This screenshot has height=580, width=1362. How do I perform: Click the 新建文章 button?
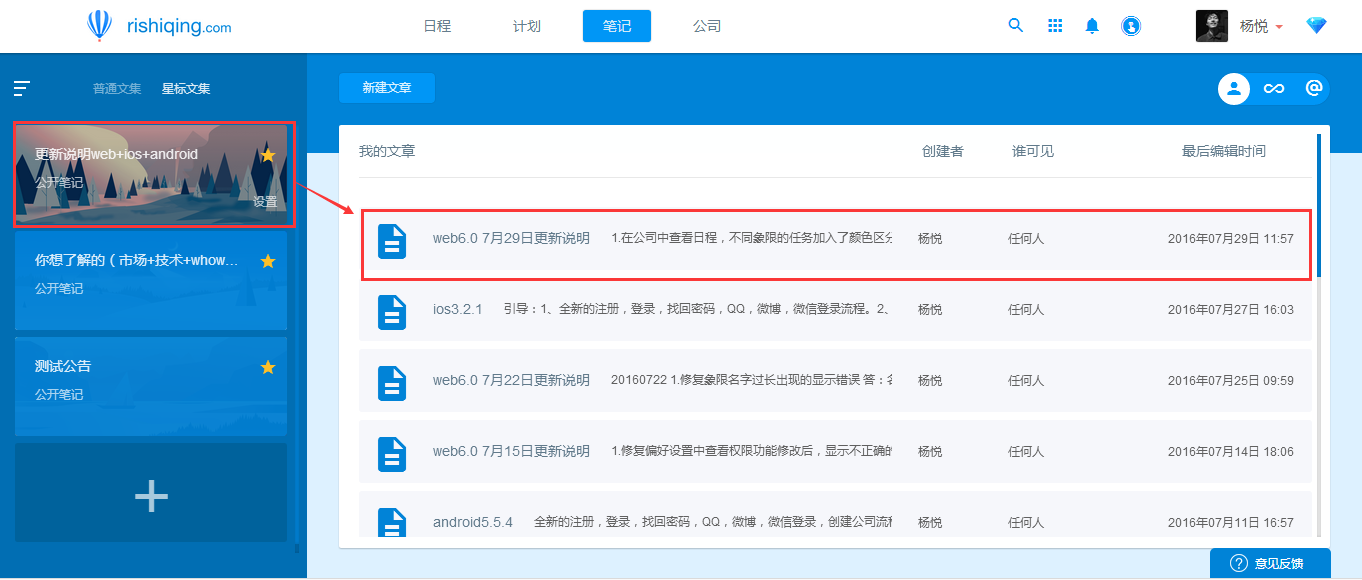(386, 88)
